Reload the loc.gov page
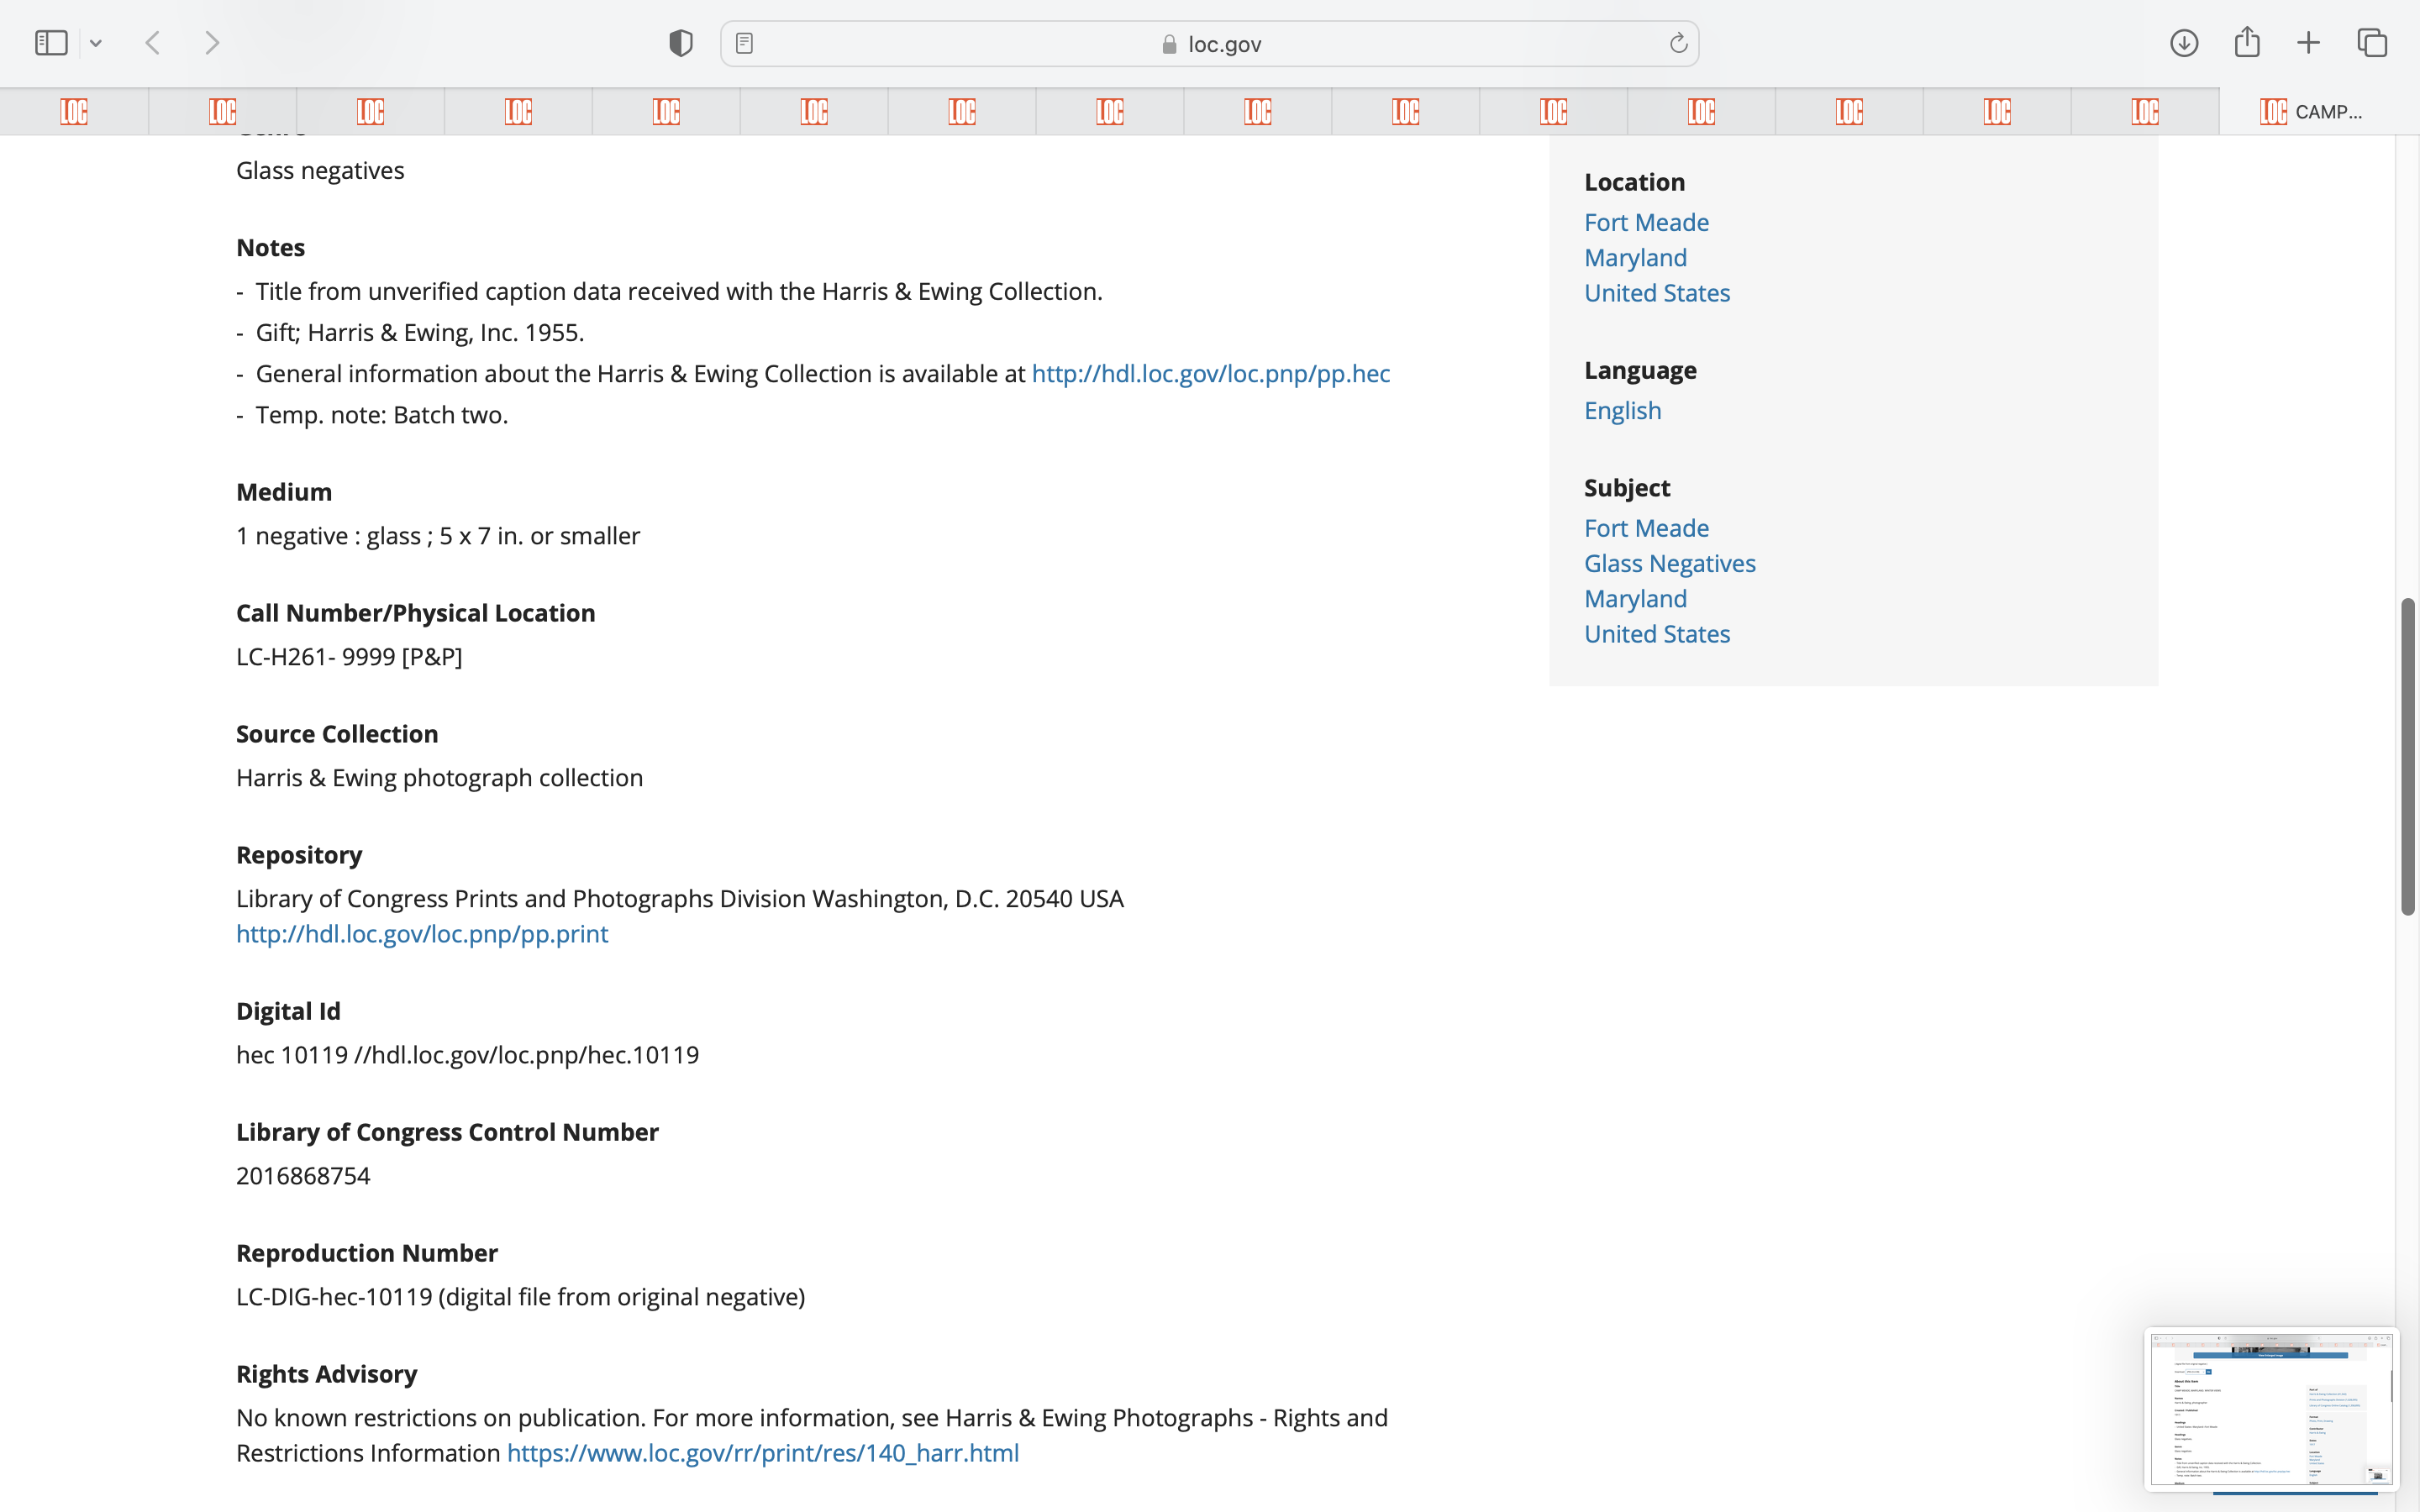 pos(1678,43)
